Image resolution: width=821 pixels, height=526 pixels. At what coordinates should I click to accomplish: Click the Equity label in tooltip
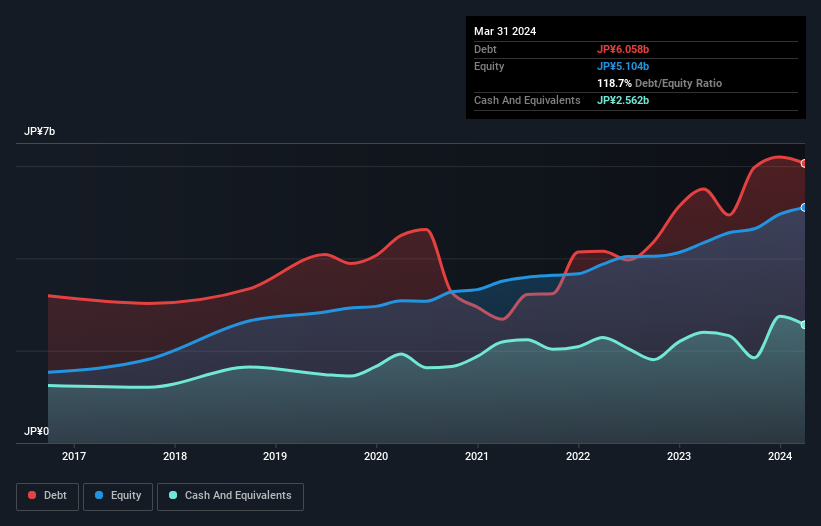[x=489, y=66]
